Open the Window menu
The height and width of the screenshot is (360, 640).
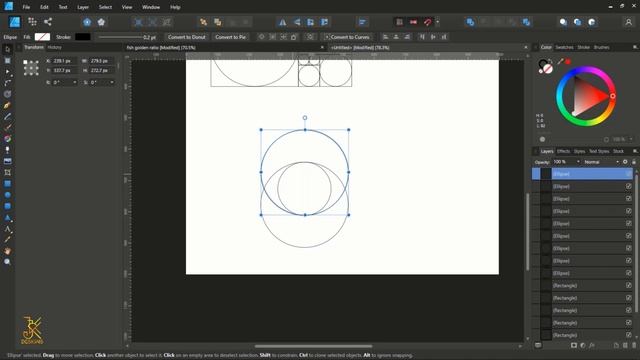(151, 7)
